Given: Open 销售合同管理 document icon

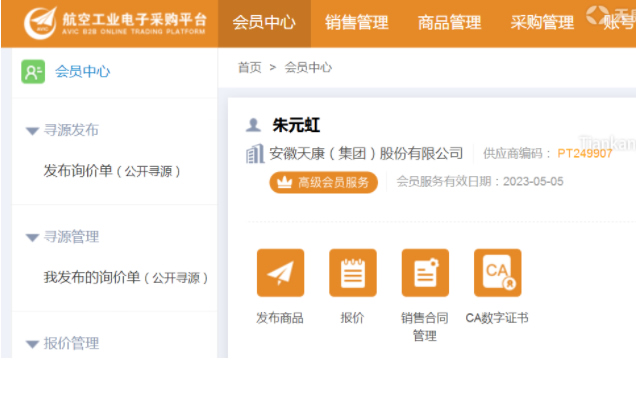Looking at the screenshot, I should pyautogui.click(x=425, y=273).
